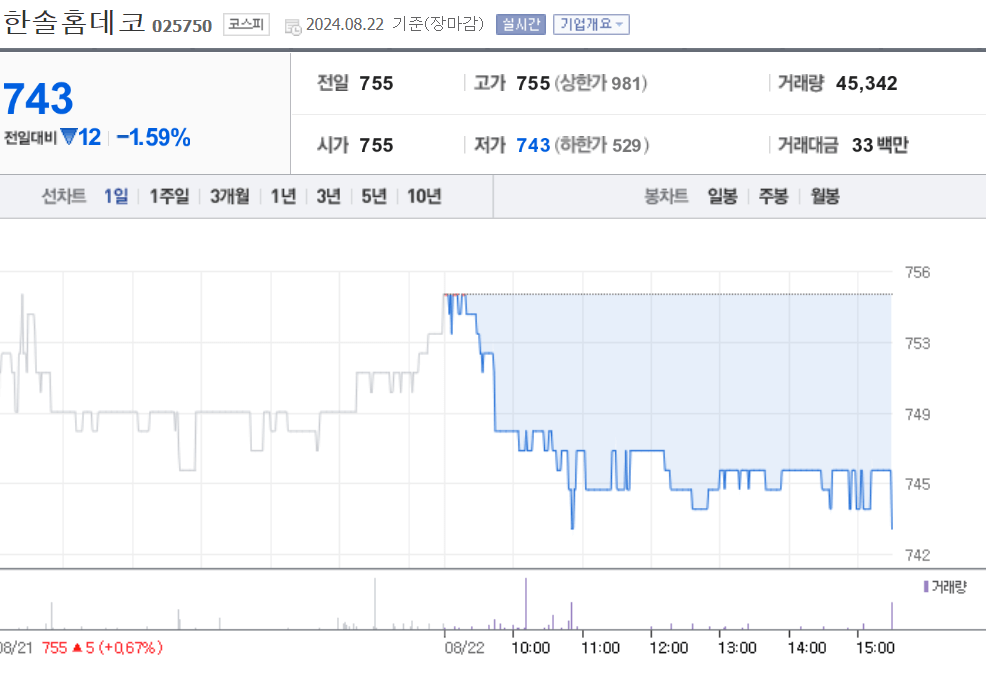Click the 하한가 529 text

pos(601,145)
